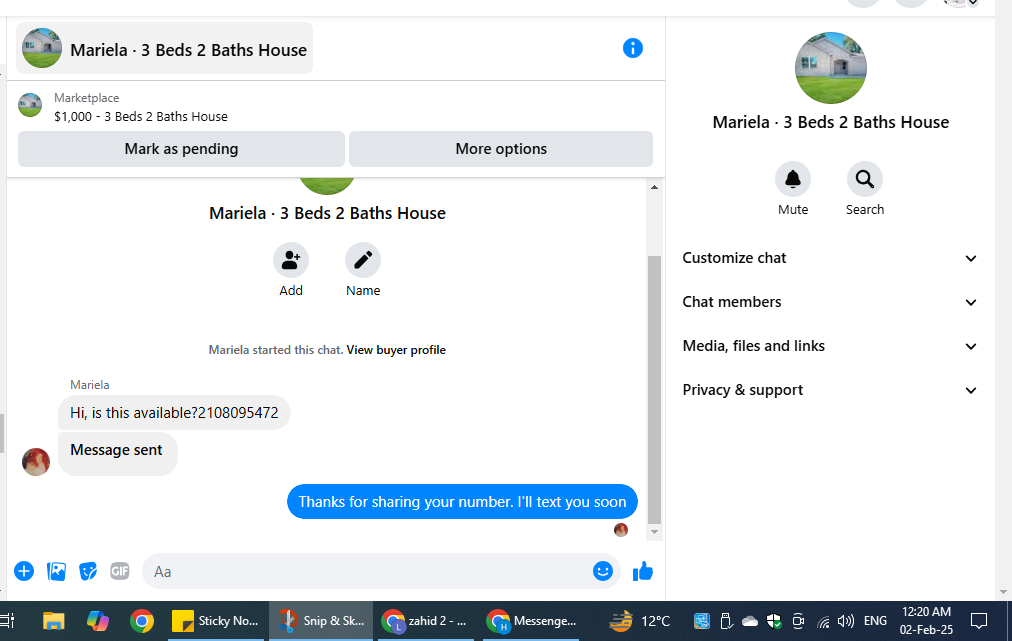Click the chat header Mariela 3 Beds 2 Baths House
The width and height of the screenshot is (1012, 641).
pos(165,48)
